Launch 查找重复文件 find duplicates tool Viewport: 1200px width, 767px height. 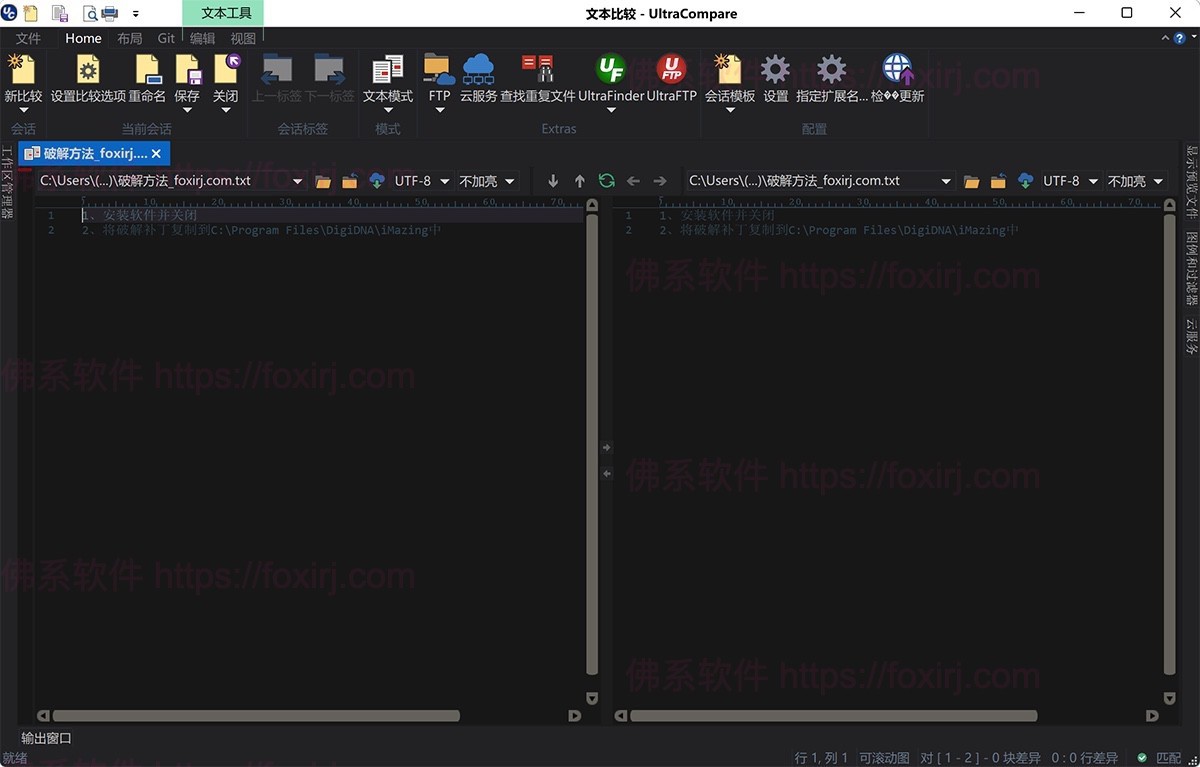(x=538, y=71)
